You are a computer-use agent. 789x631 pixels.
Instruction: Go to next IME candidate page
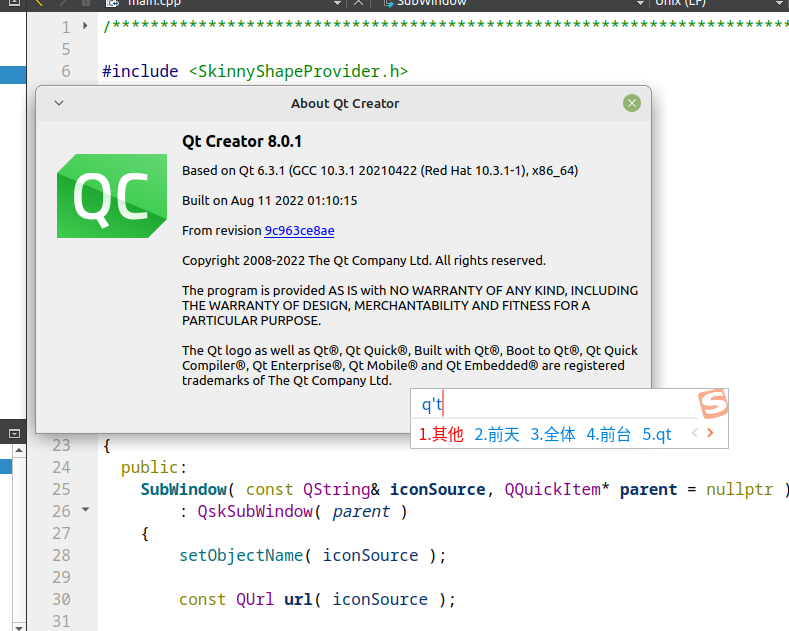pos(711,433)
